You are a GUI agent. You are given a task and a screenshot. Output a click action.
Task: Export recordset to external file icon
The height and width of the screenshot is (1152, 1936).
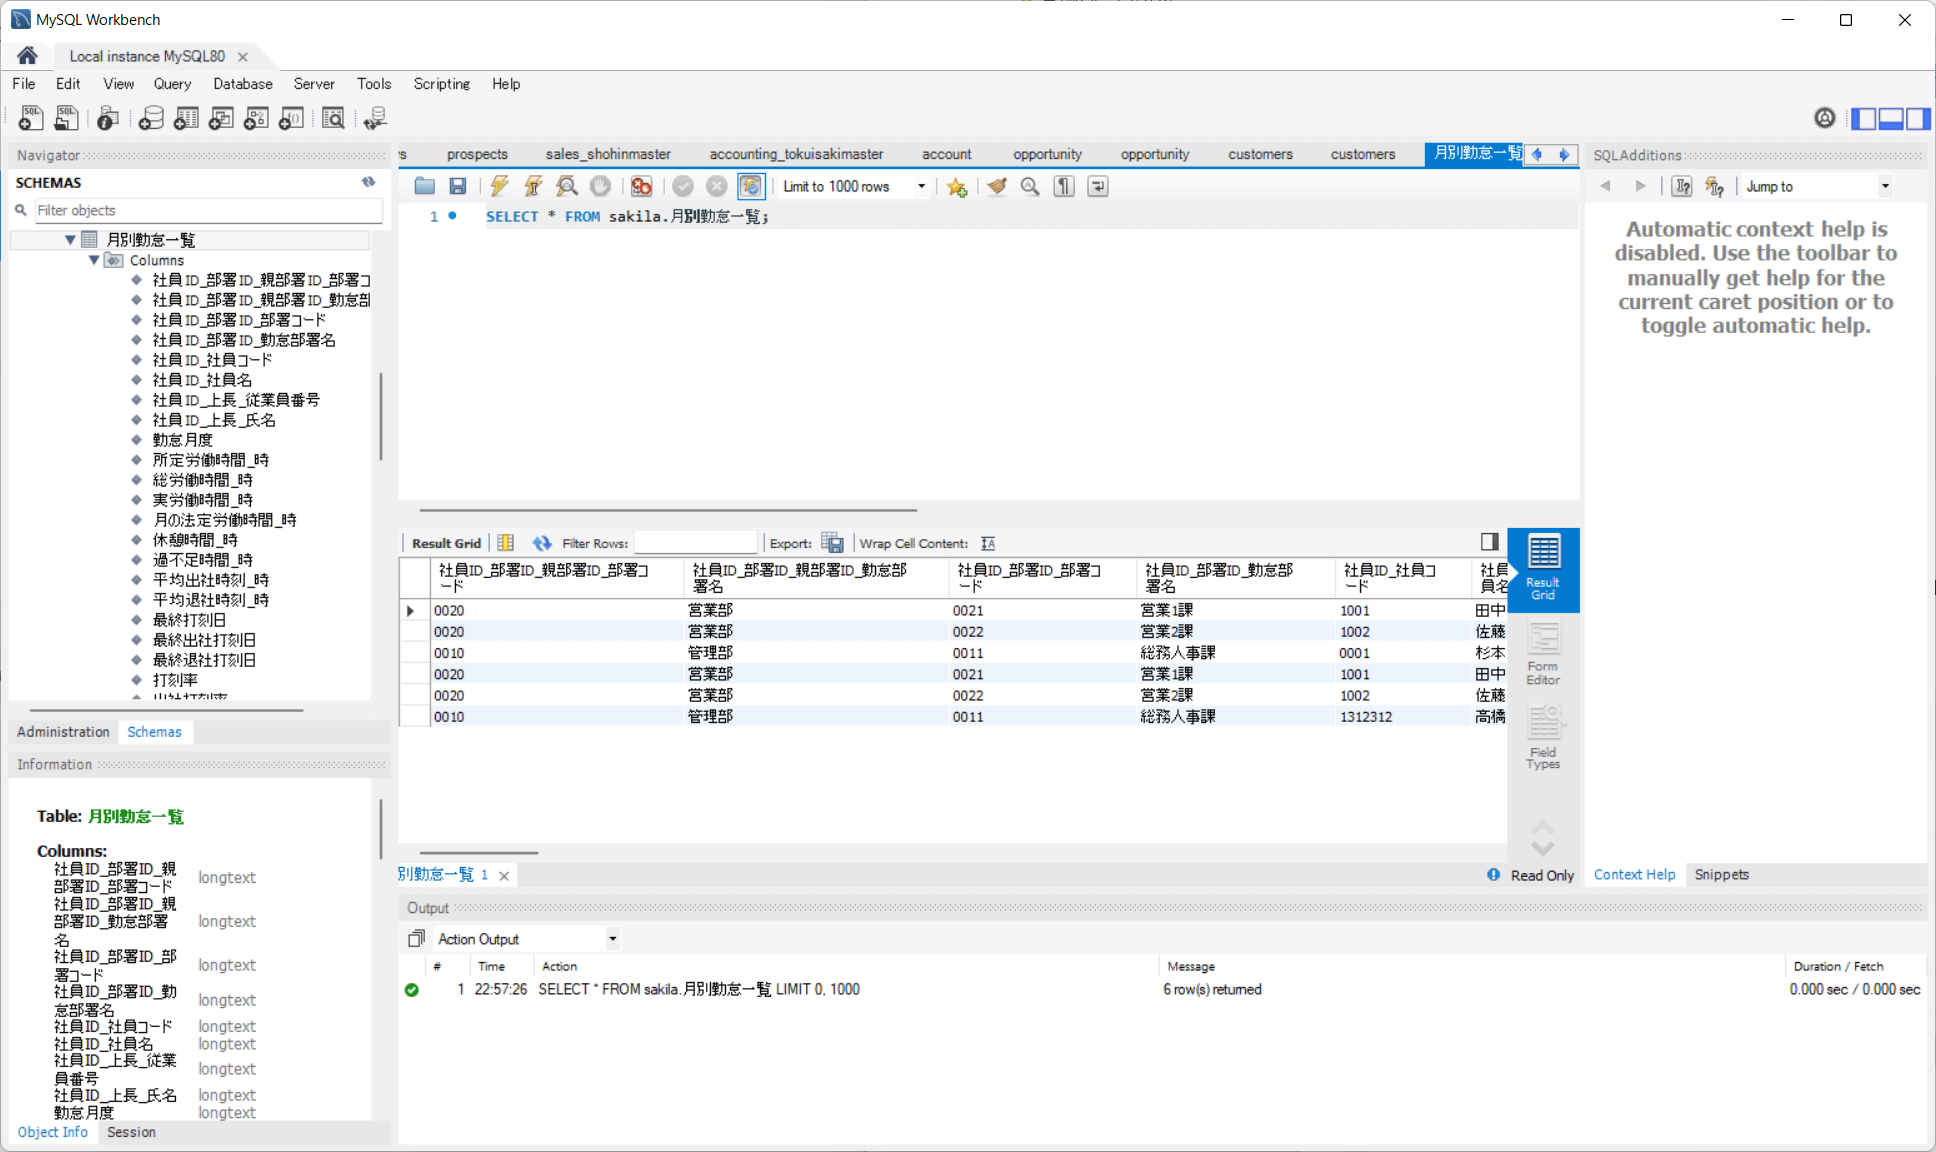coord(832,543)
